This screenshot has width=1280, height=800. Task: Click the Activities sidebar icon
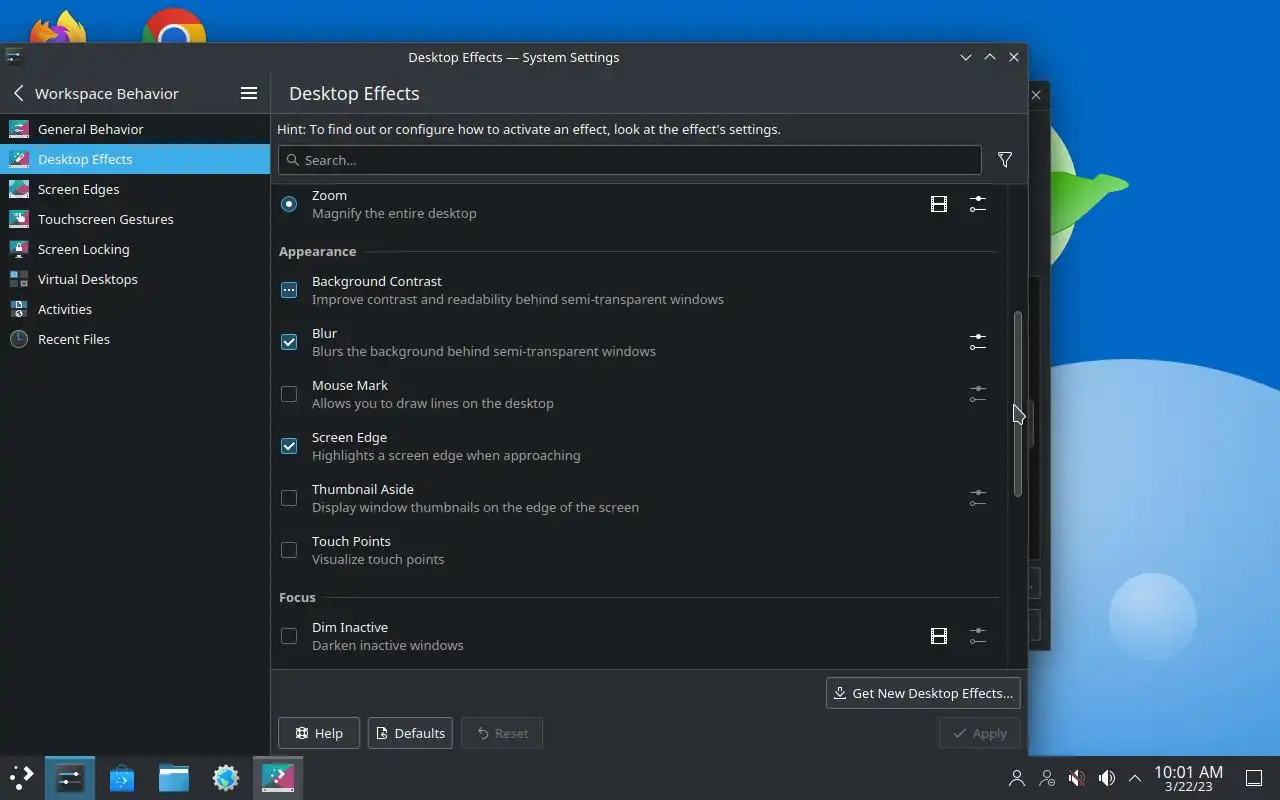(19, 309)
